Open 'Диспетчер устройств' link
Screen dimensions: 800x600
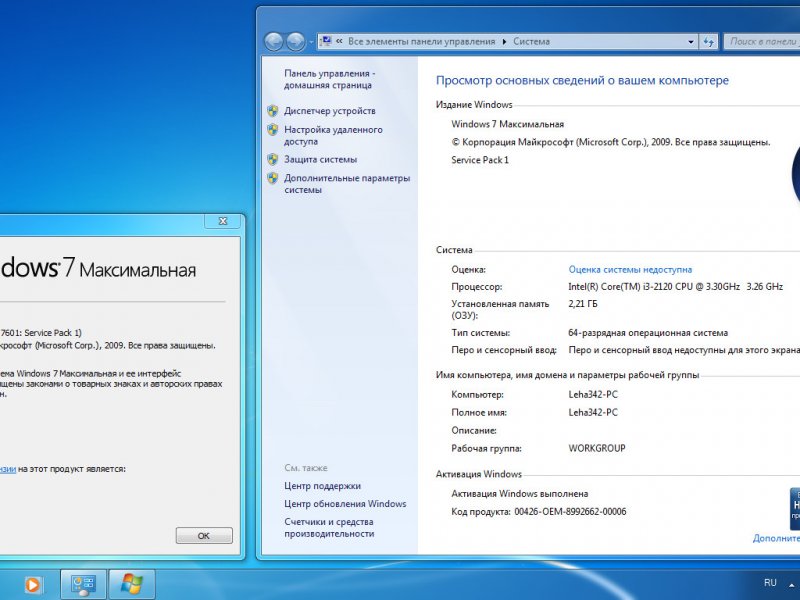click(x=330, y=111)
